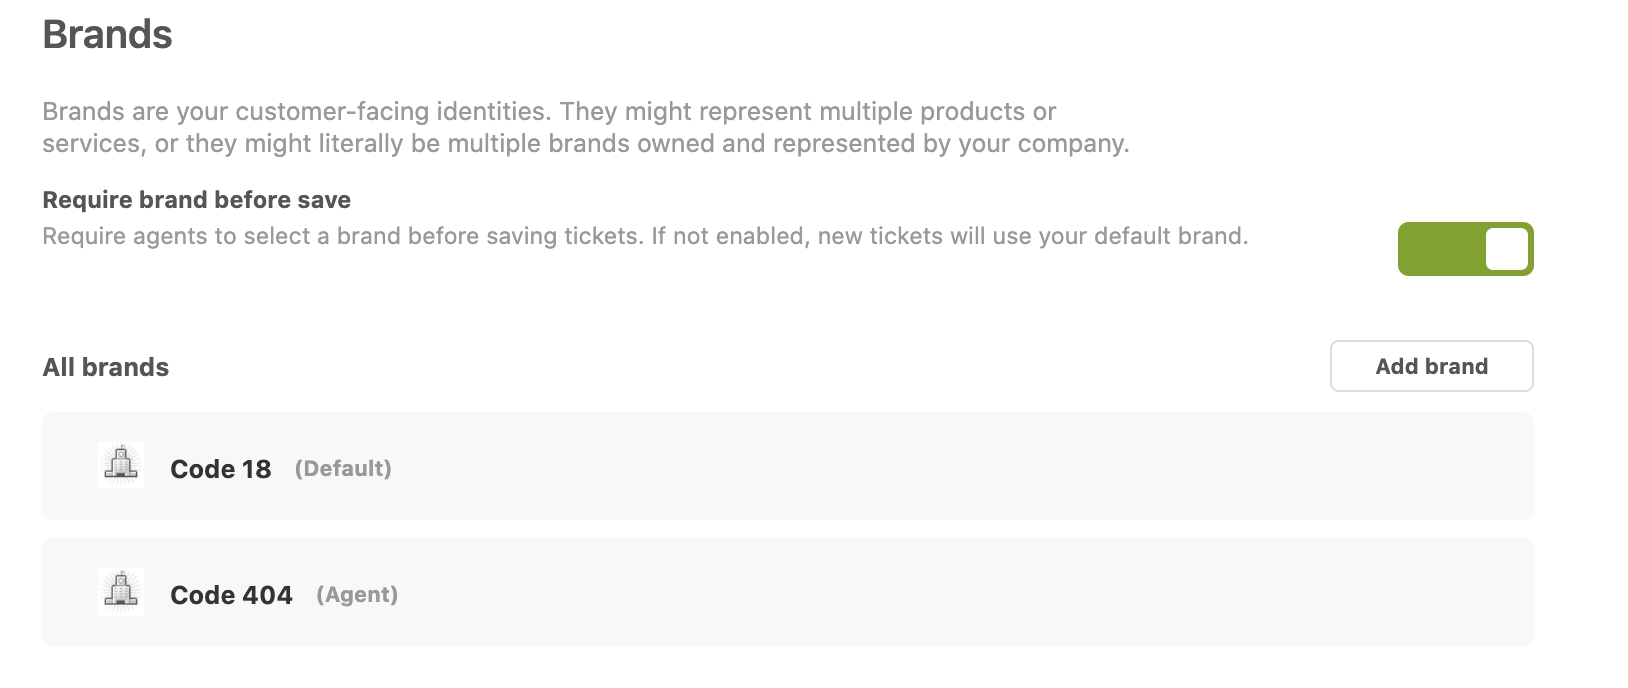Disable the Require brand before save toggle
Screen dimensions: 1628x688
1465,249
